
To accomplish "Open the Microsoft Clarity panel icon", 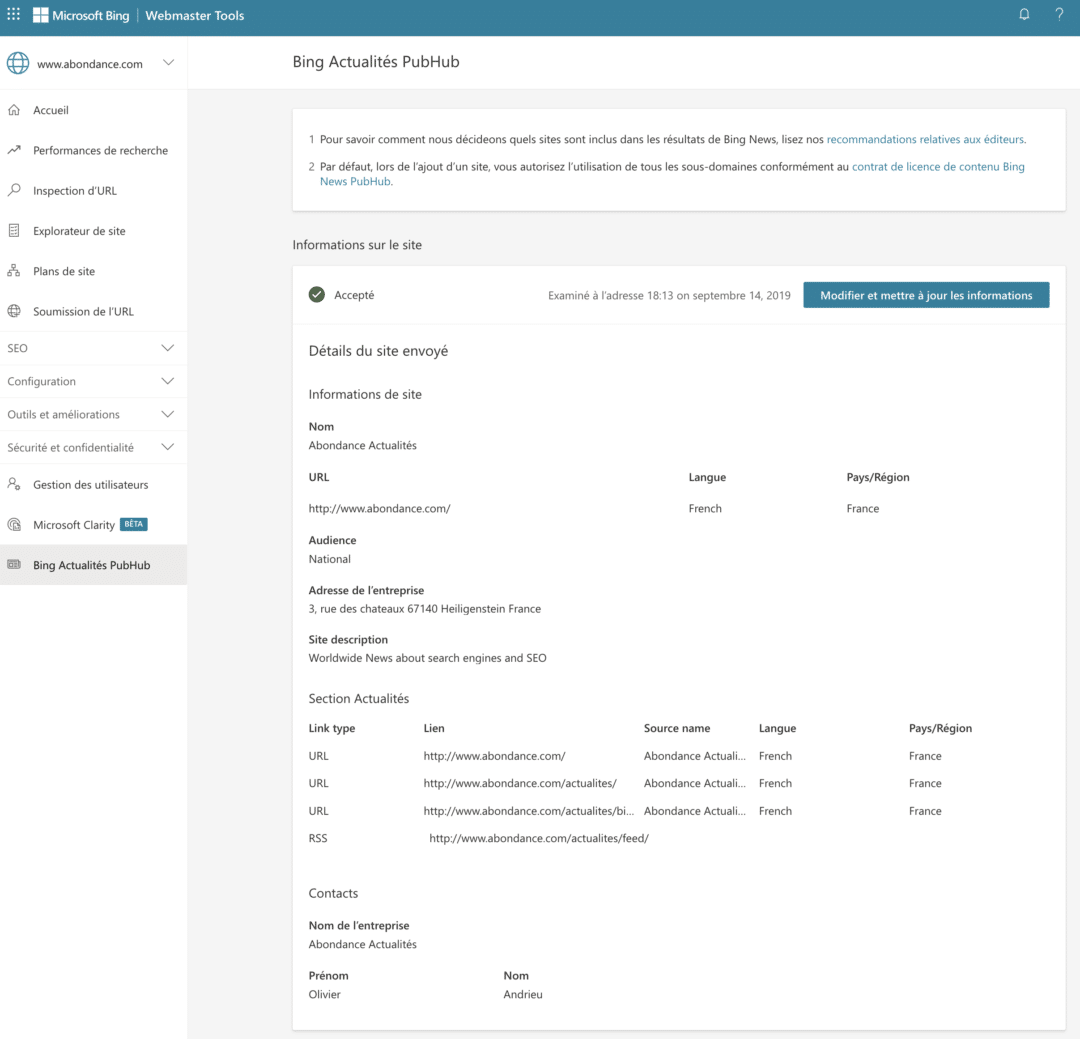I will point(16,524).
